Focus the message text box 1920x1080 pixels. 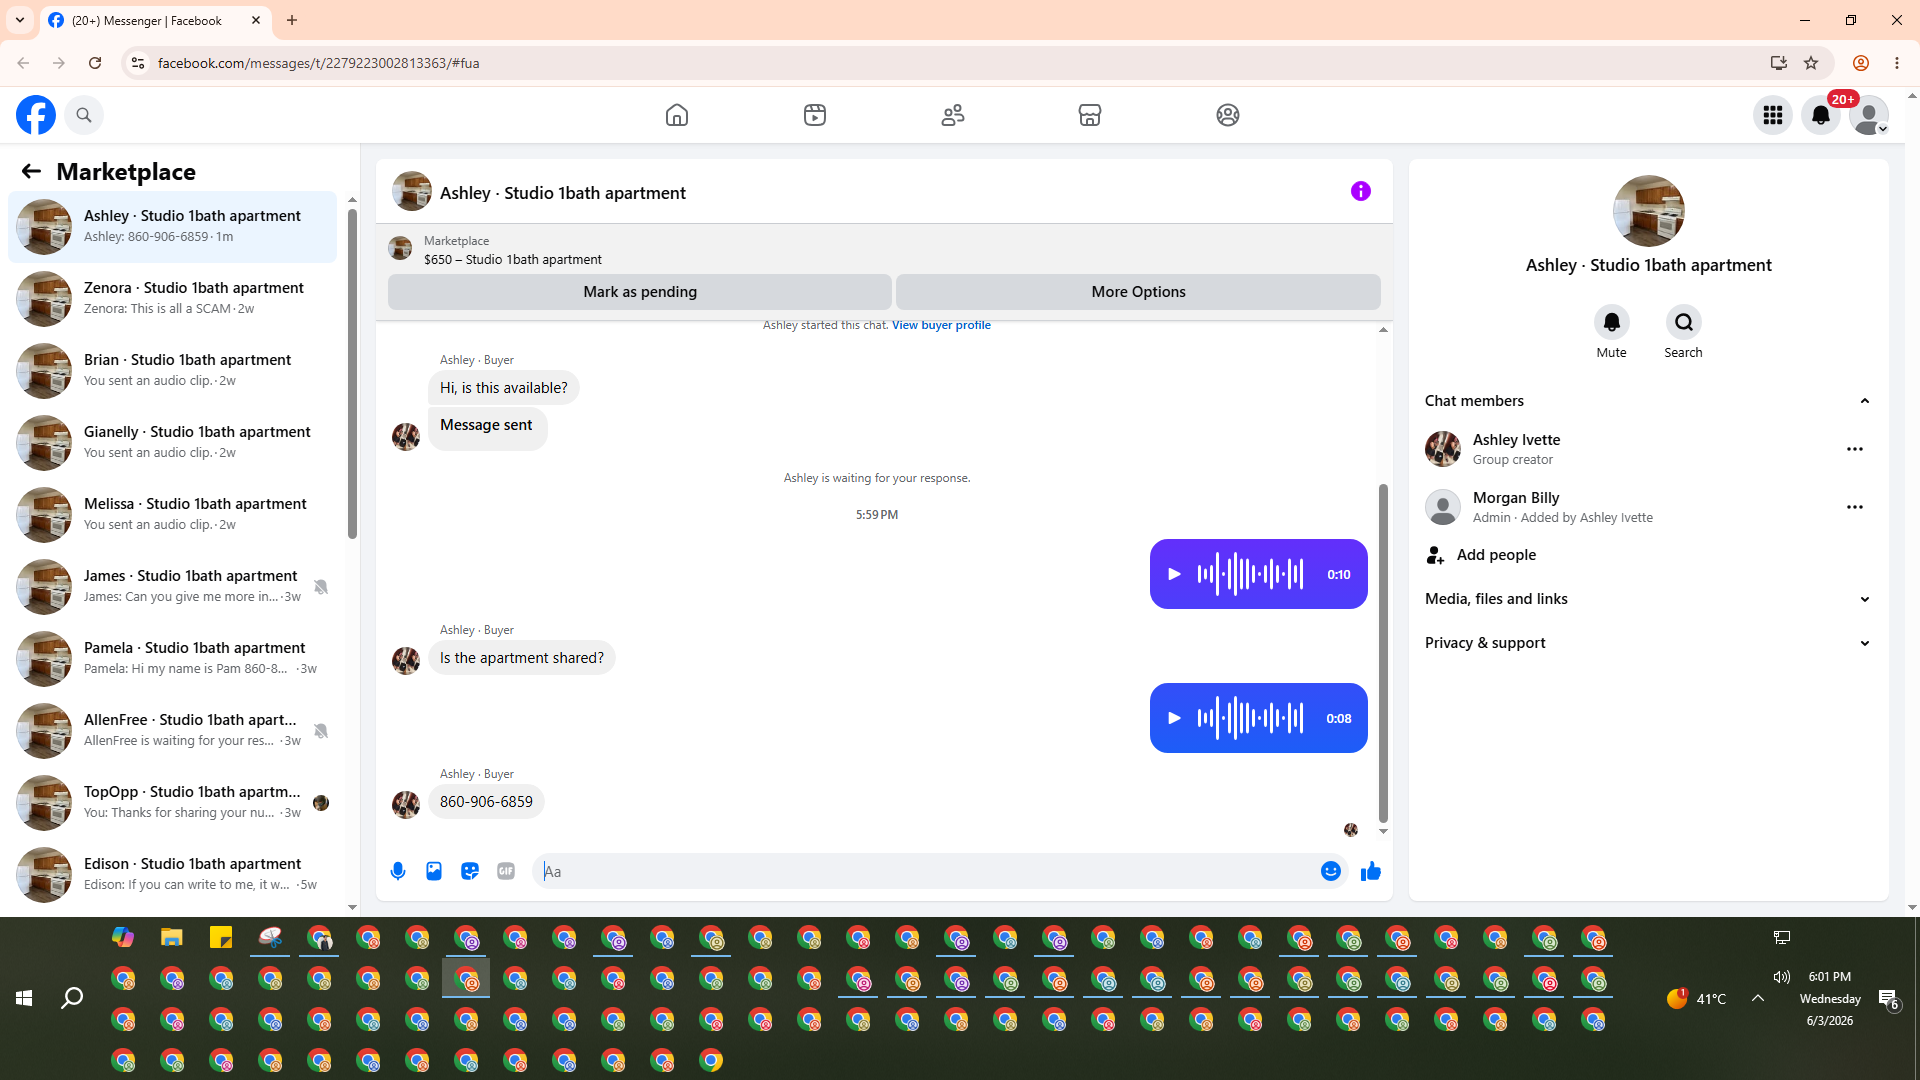927,871
